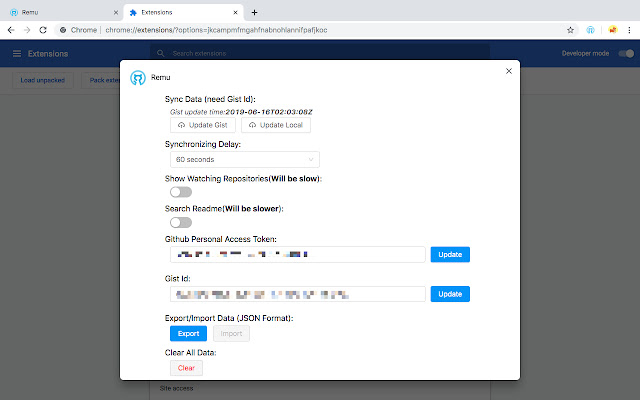This screenshot has width=640, height=400.
Task: Enable Search Readme switch
Action: click(x=181, y=222)
